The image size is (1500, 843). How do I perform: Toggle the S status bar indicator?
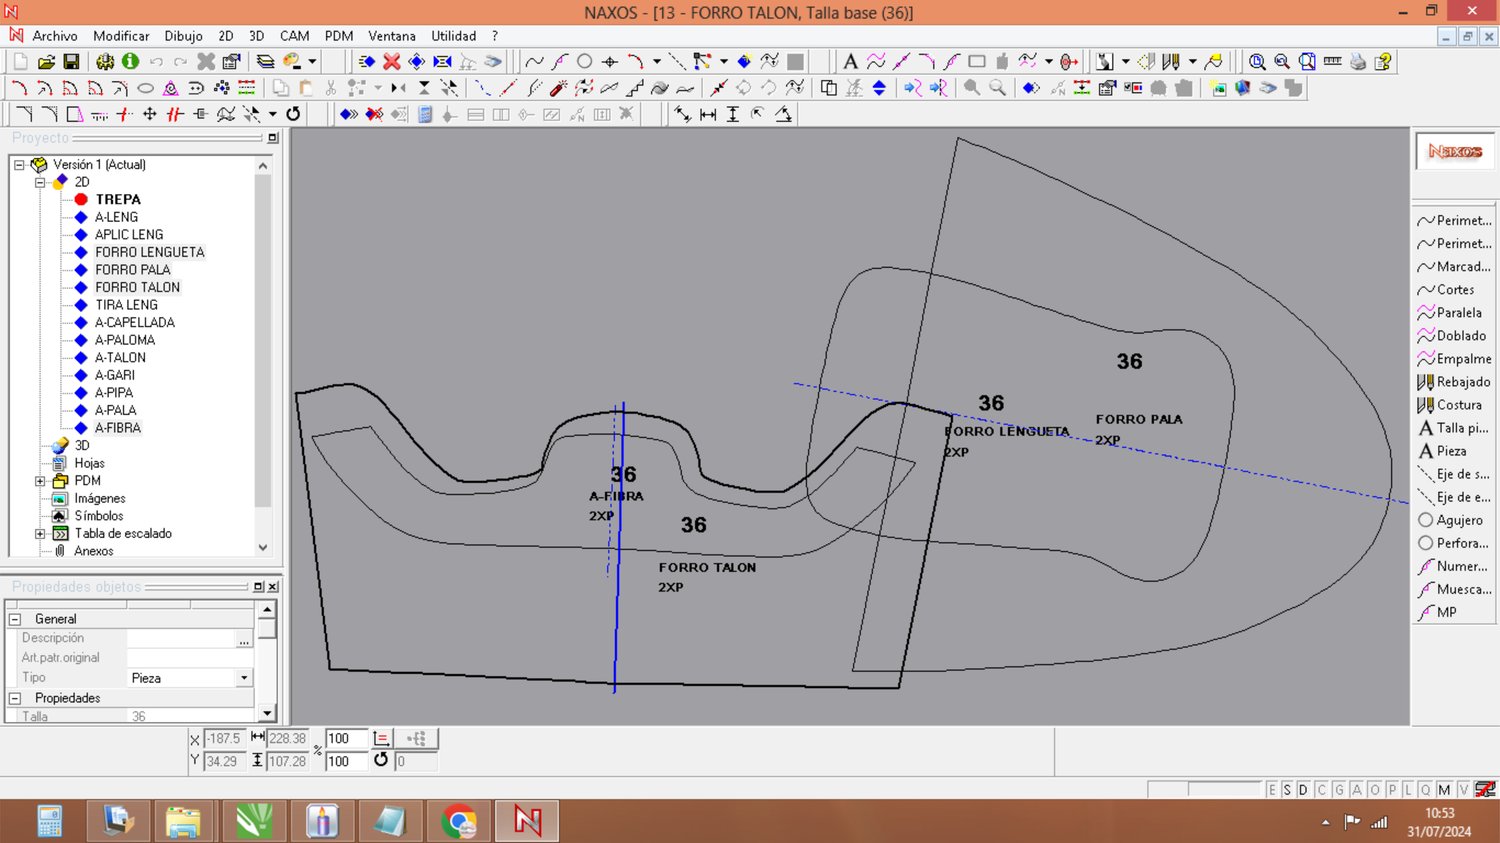click(1287, 790)
